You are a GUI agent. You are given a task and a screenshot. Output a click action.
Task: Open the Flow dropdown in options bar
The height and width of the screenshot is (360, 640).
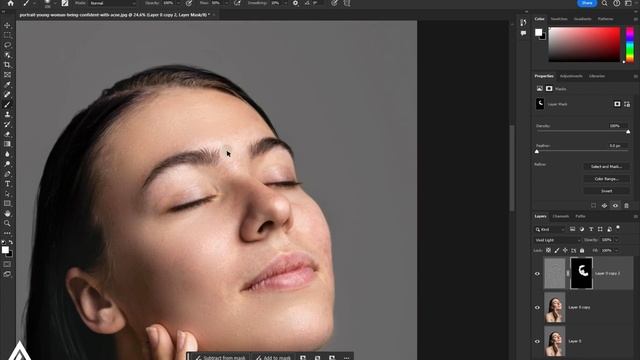227,3
